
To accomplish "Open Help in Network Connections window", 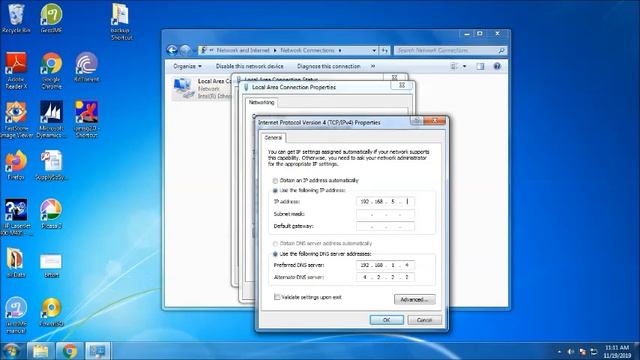I will pyautogui.click(x=497, y=66).
